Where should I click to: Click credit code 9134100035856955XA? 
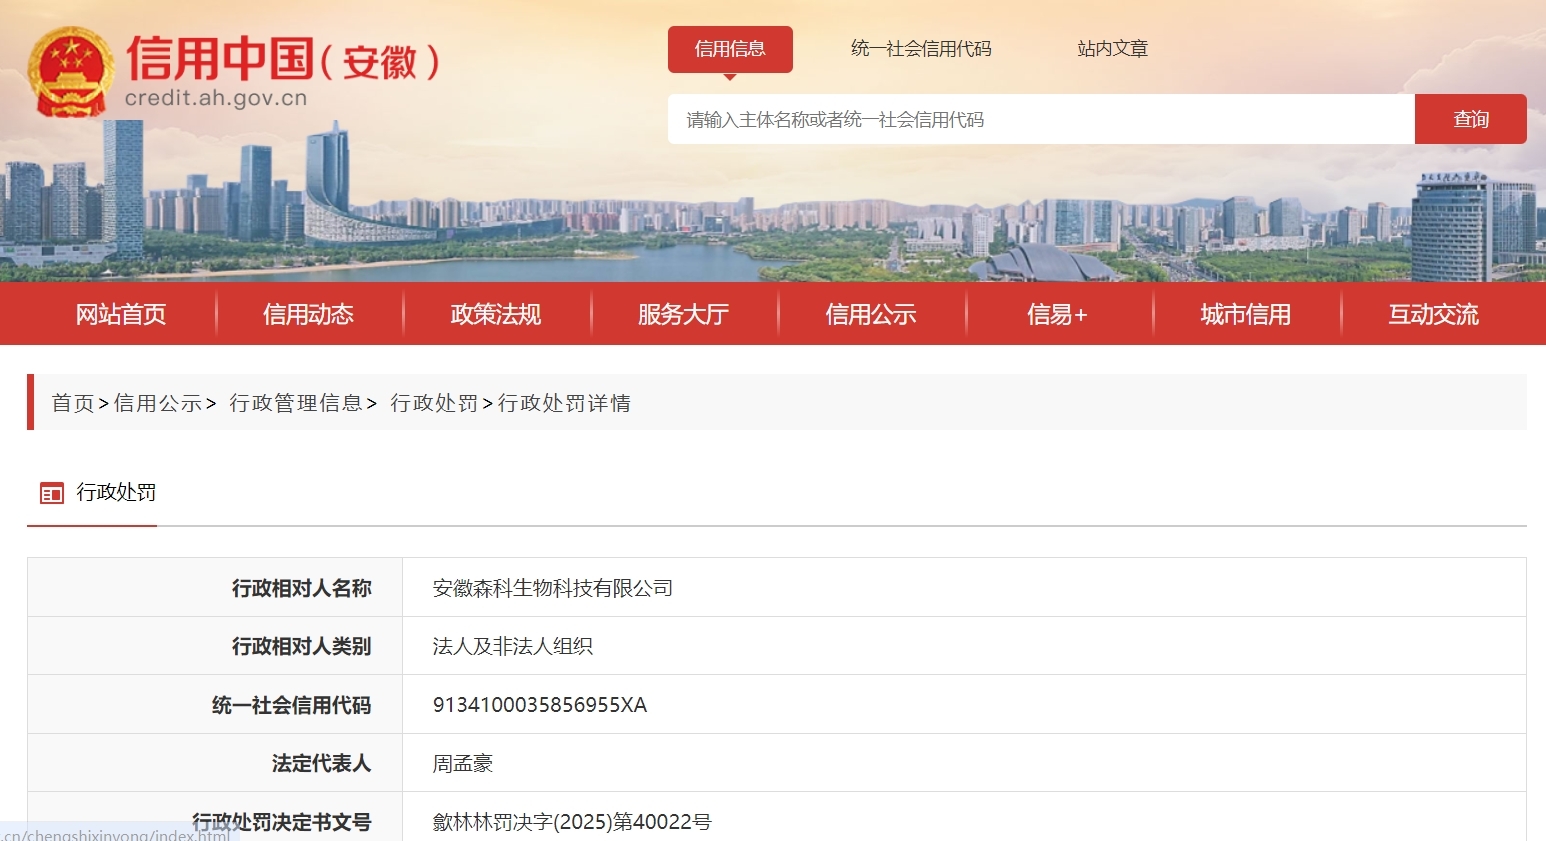540,705
